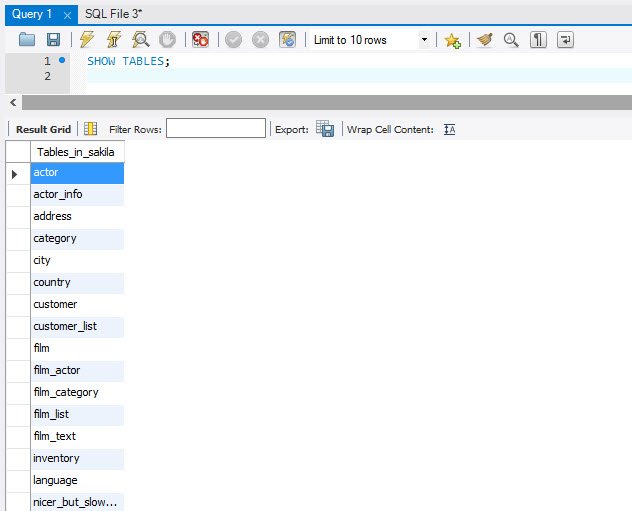The height and width of the screenshot is (511, 632).
Task: Select the 'film_category' row
Action: click(x=77, y=393)
